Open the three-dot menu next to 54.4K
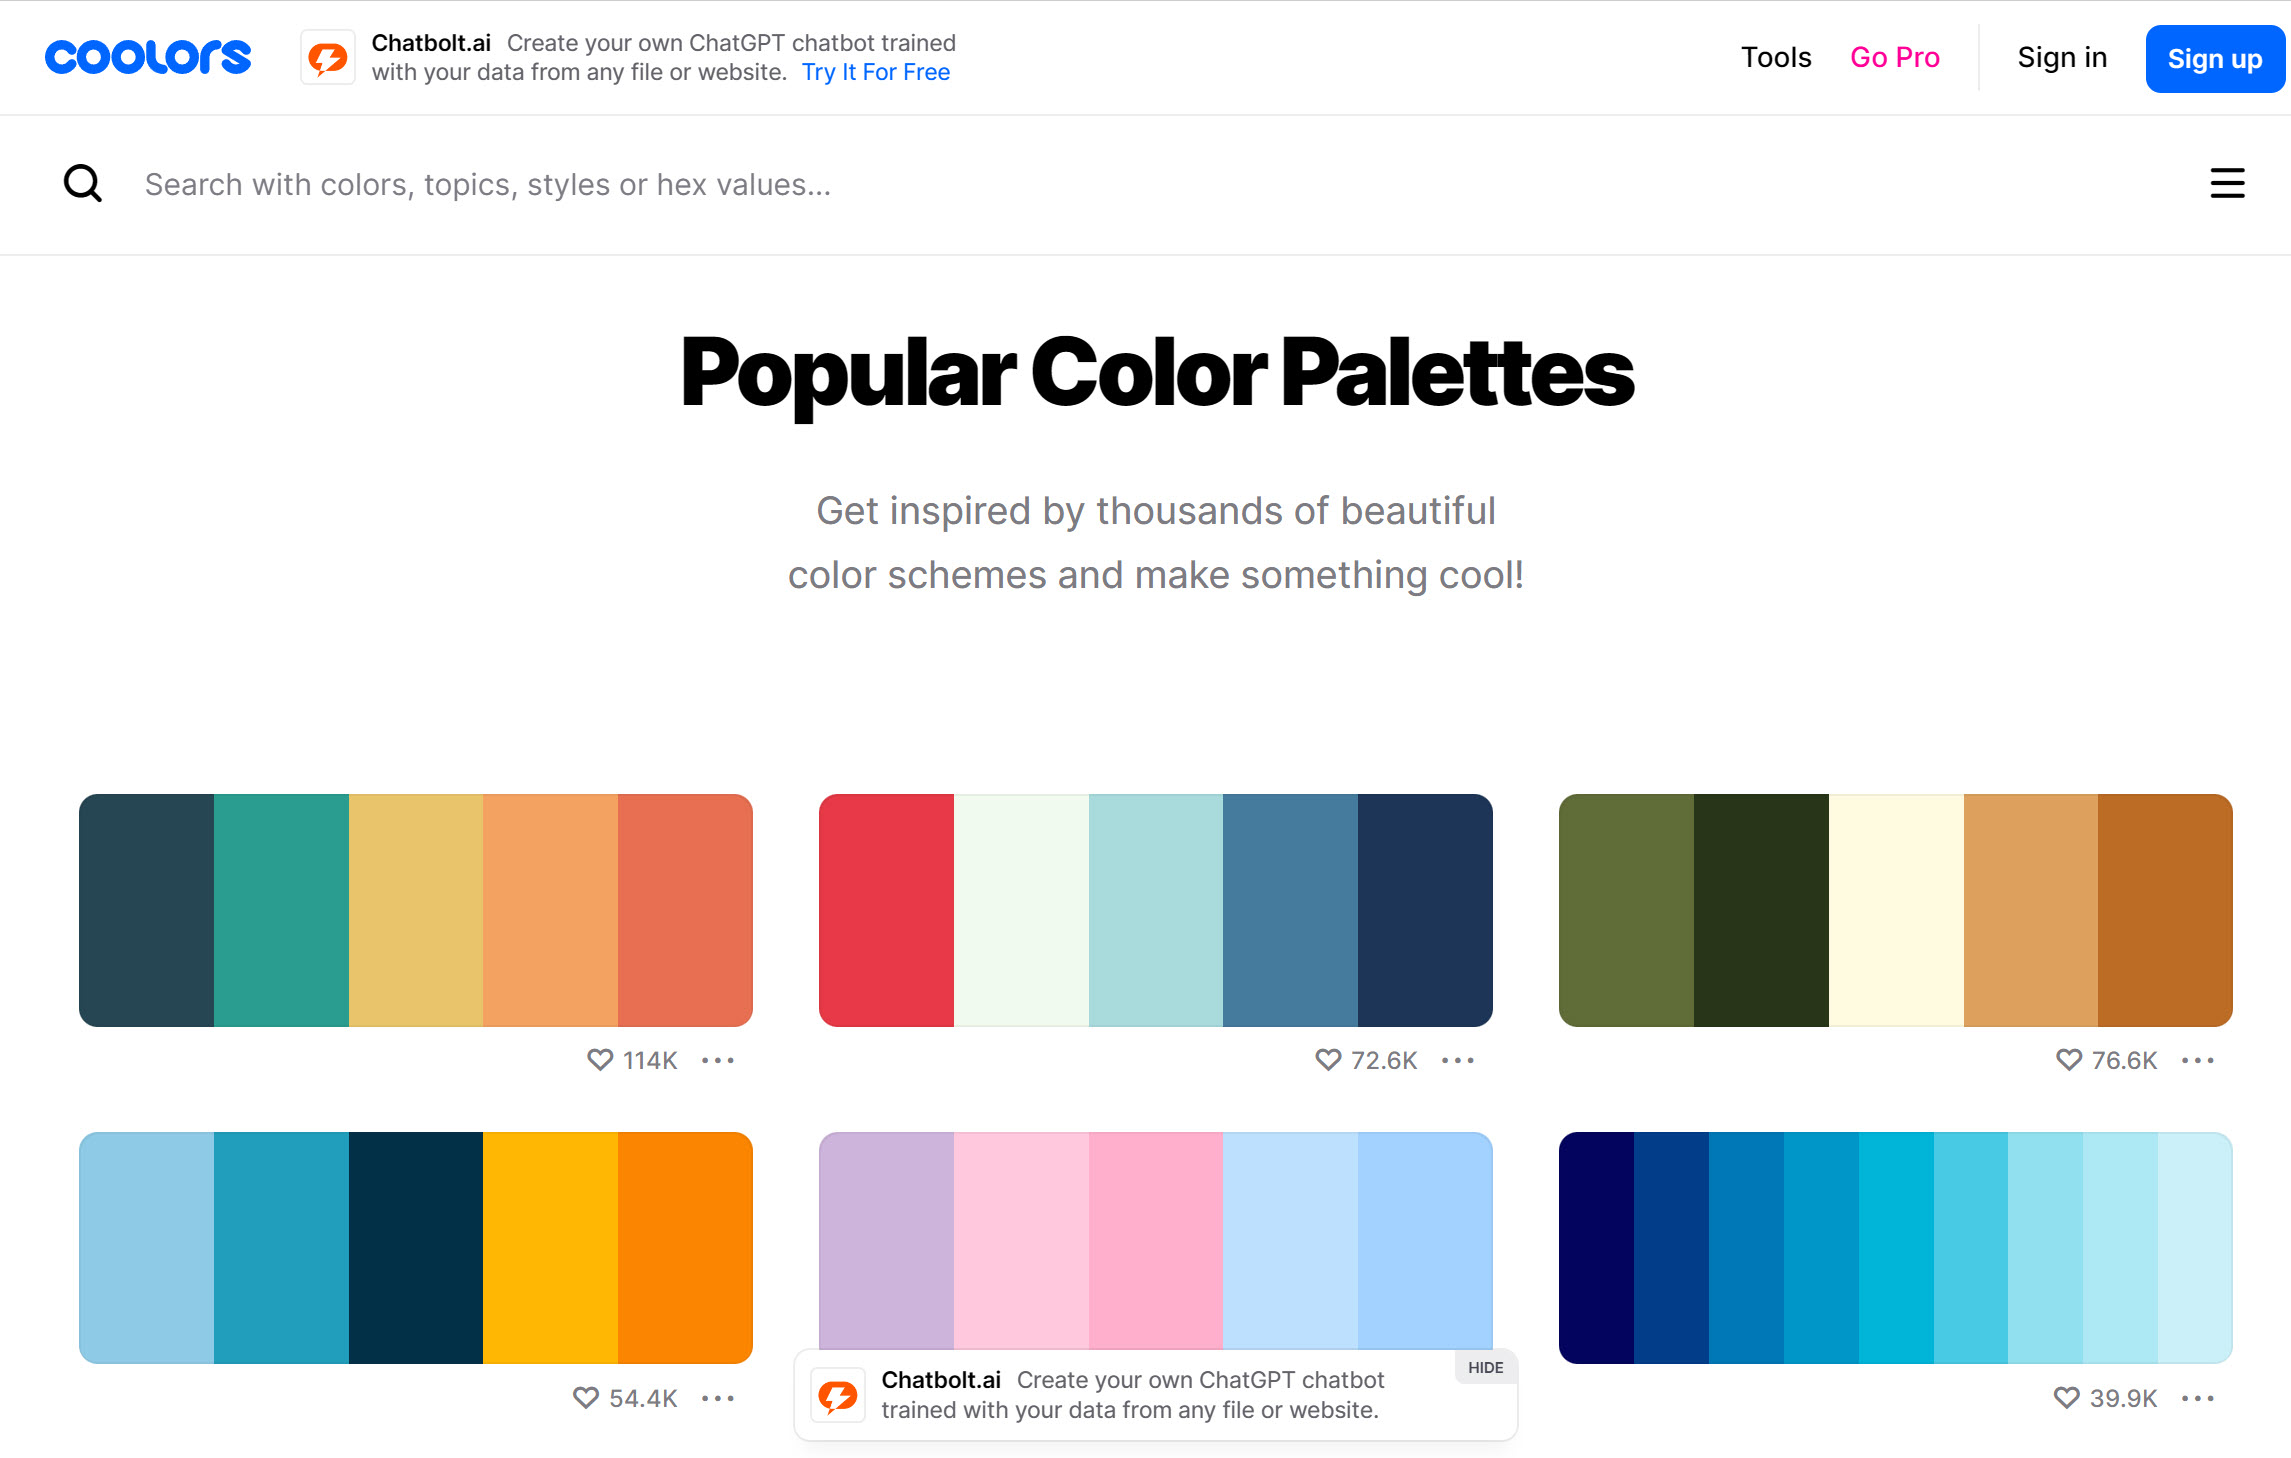The height and width of the screenshot is (1458, 2291). tap(718, 1398)
